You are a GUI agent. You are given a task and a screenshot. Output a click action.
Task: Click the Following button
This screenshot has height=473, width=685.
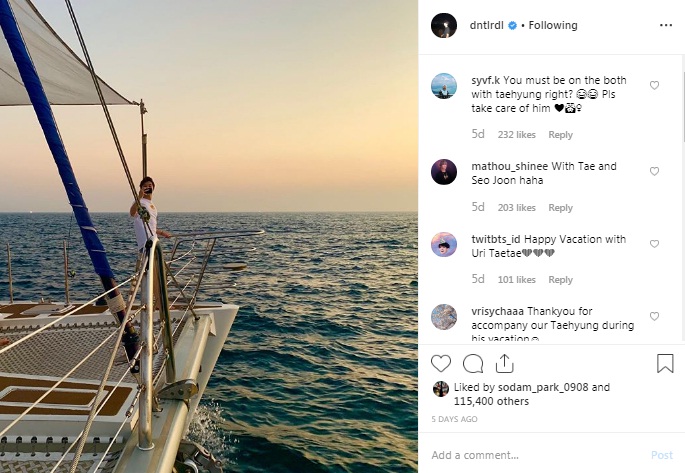pos(553,26)
